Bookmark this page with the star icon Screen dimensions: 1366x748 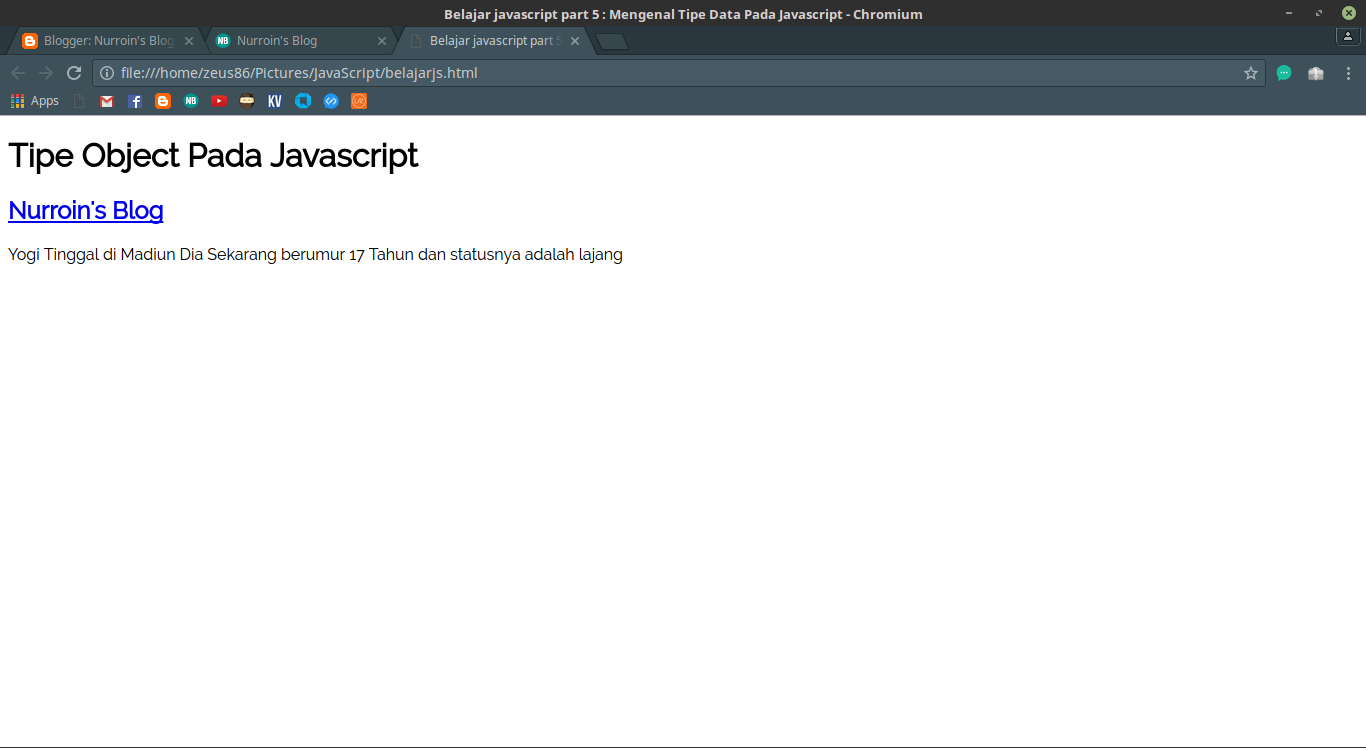click(x=1251, y=73)
